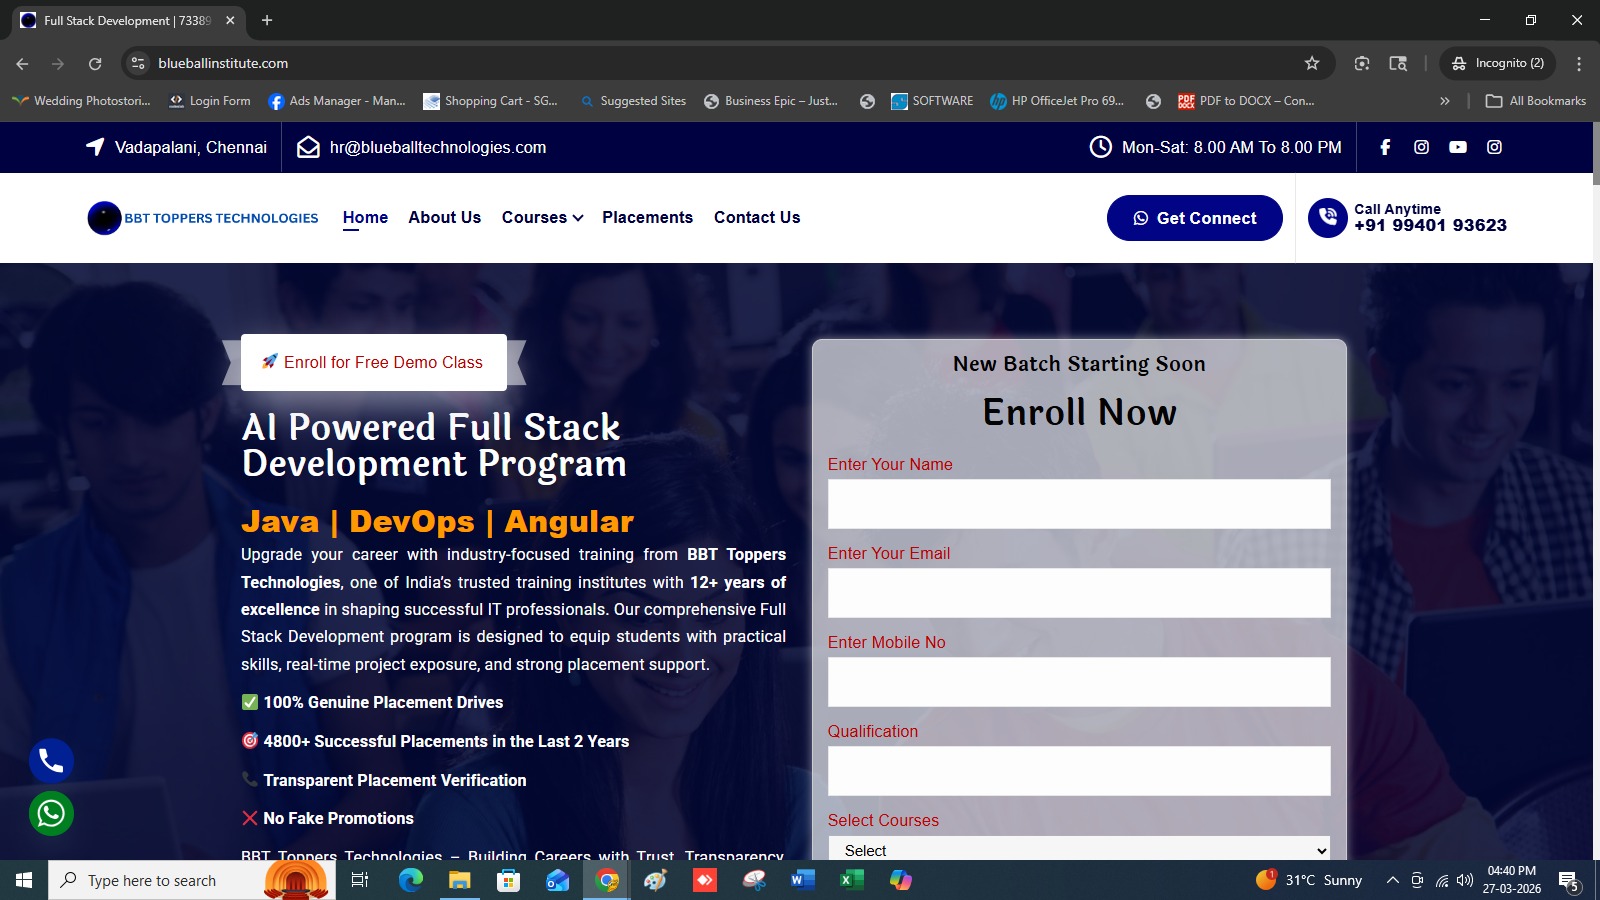
Task: Click Enroll for Free Demo Class
Action: (x=373, y=362)
